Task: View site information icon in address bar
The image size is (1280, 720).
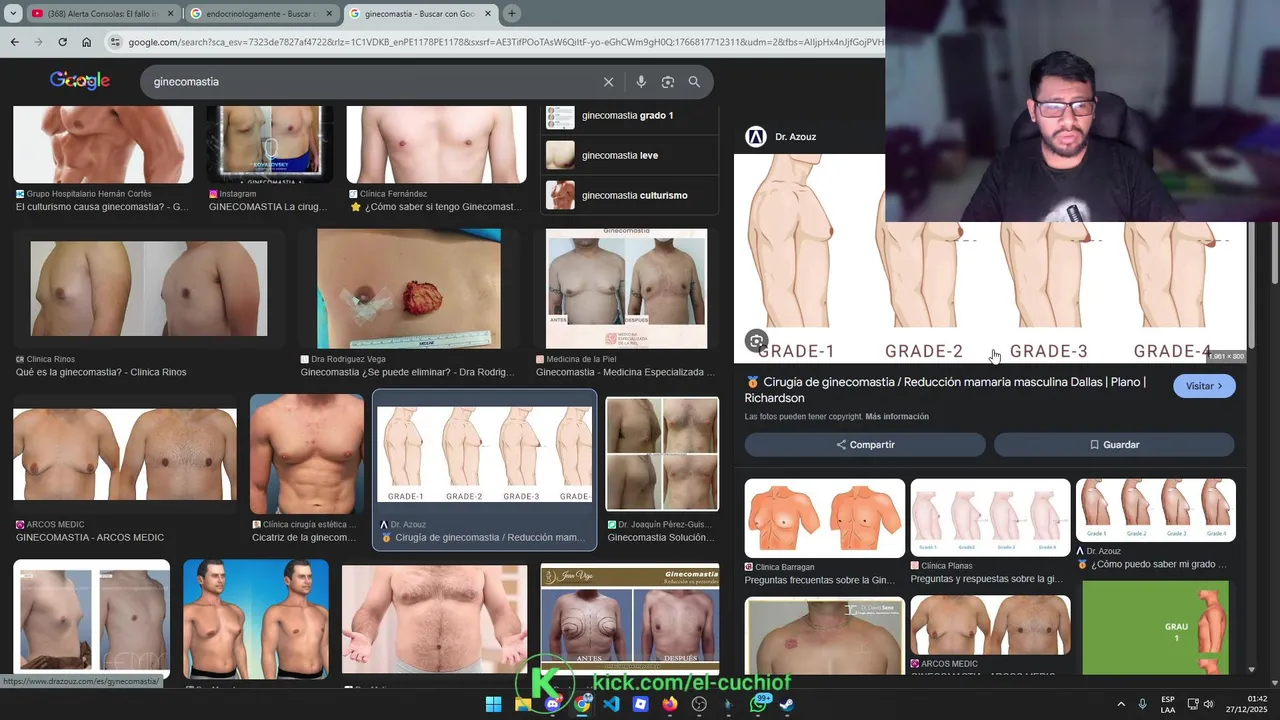Action: coord(115,42)
